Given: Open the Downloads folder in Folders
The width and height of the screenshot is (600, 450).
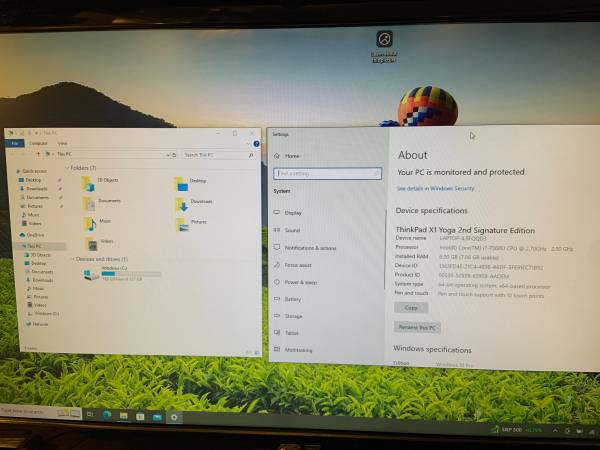Looking at the screenshot, I should click(194, 204).
